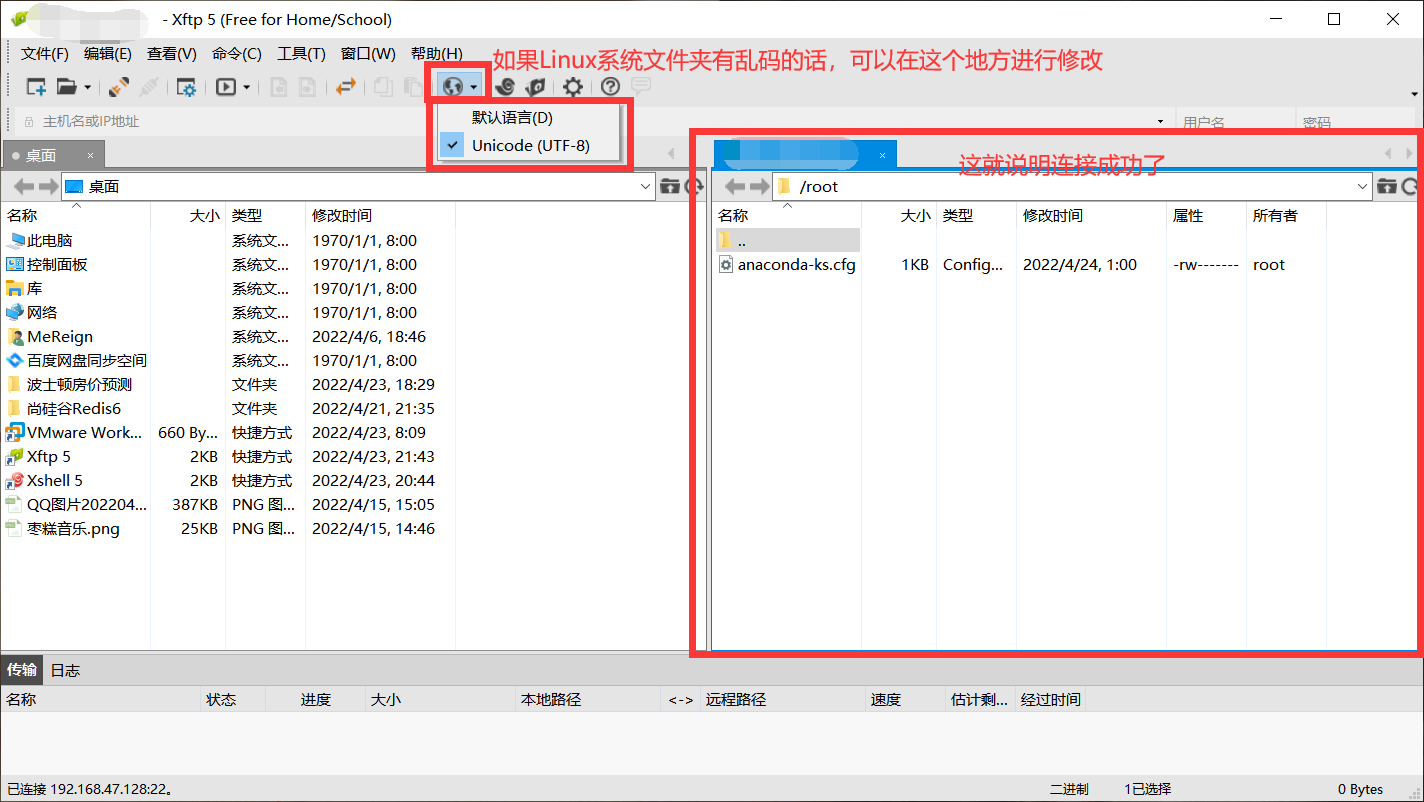Open the 窗口(W) menu
Screen dimensions: 1424x802
(x=368, y=54)
